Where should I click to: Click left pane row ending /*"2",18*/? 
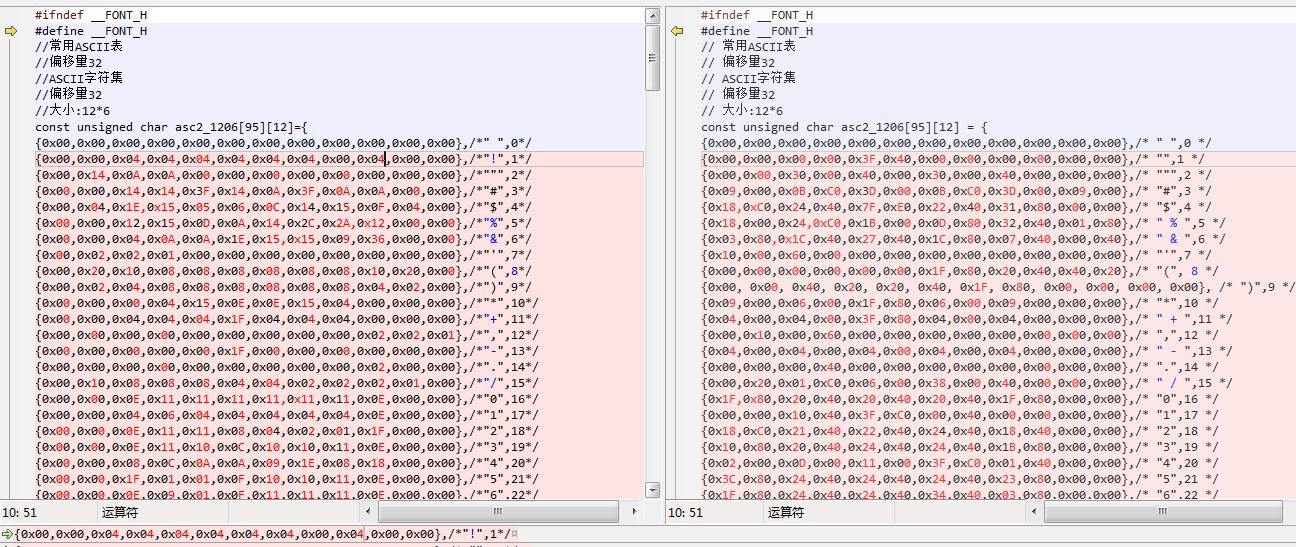point(286,431)
